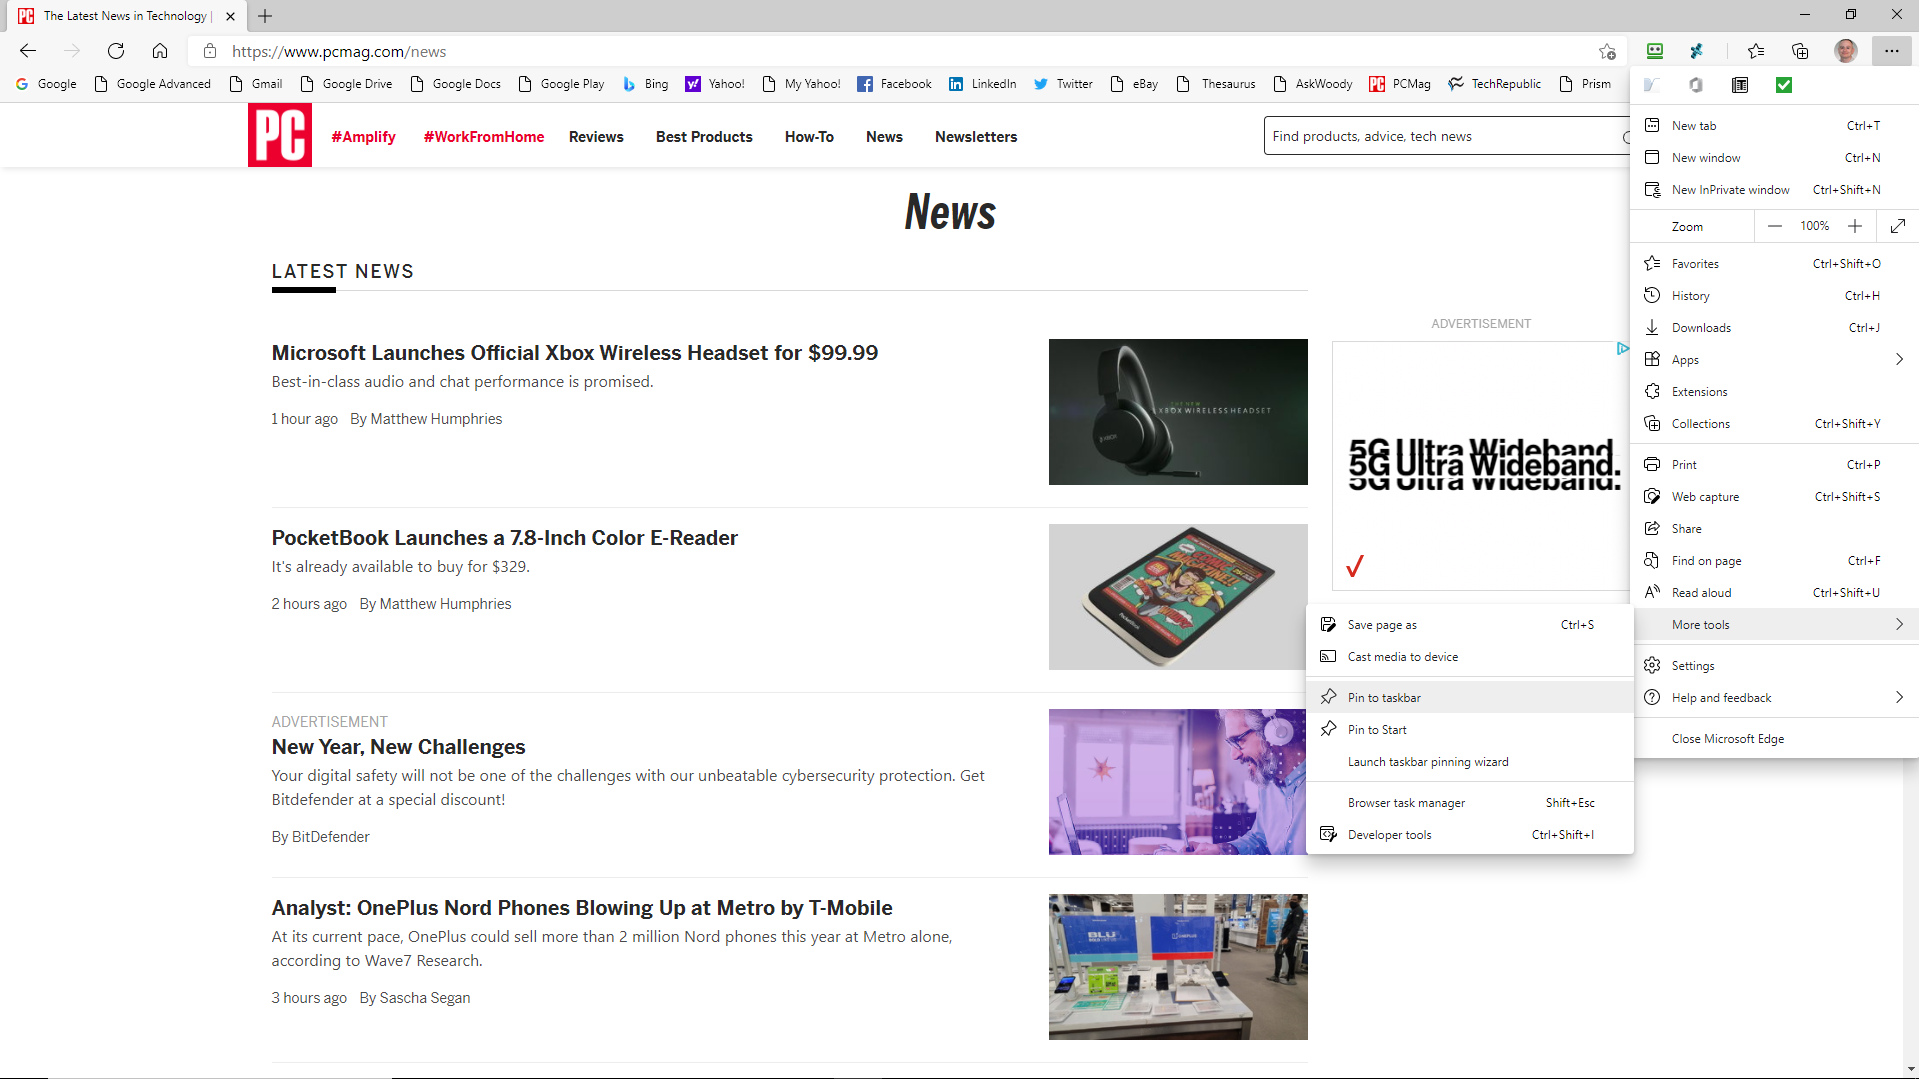Image resolution: width=1919 pixels, height=1079 pixels.
Task: Open the RoboForm extension icon
Action: click(1655, 51)
